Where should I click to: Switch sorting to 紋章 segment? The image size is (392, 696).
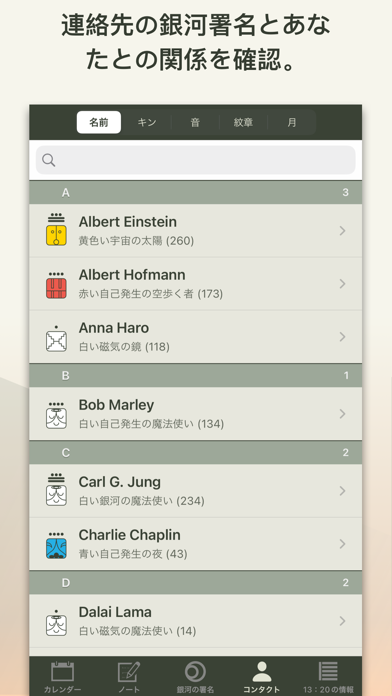(x=243, y=123)
